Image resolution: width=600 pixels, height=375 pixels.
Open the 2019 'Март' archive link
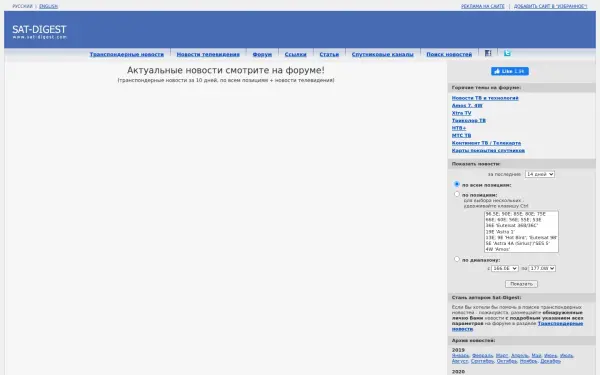coord(502,355)
